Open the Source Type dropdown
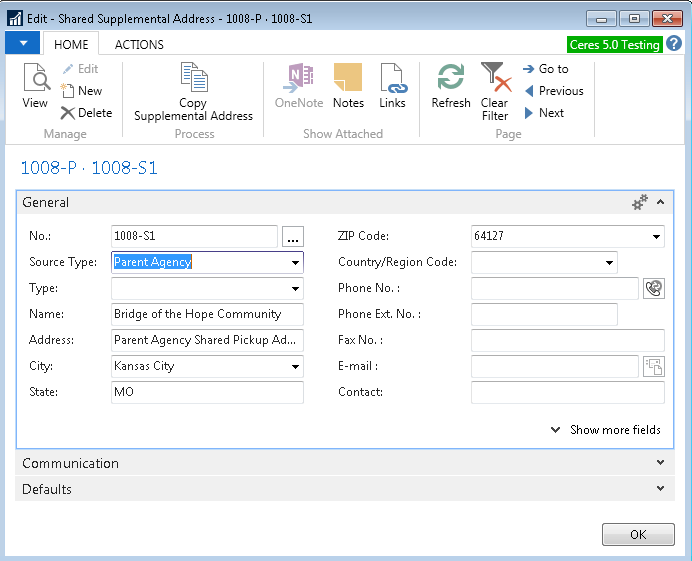This screenshot has width=692, height=561. click(x=295, y=262)
